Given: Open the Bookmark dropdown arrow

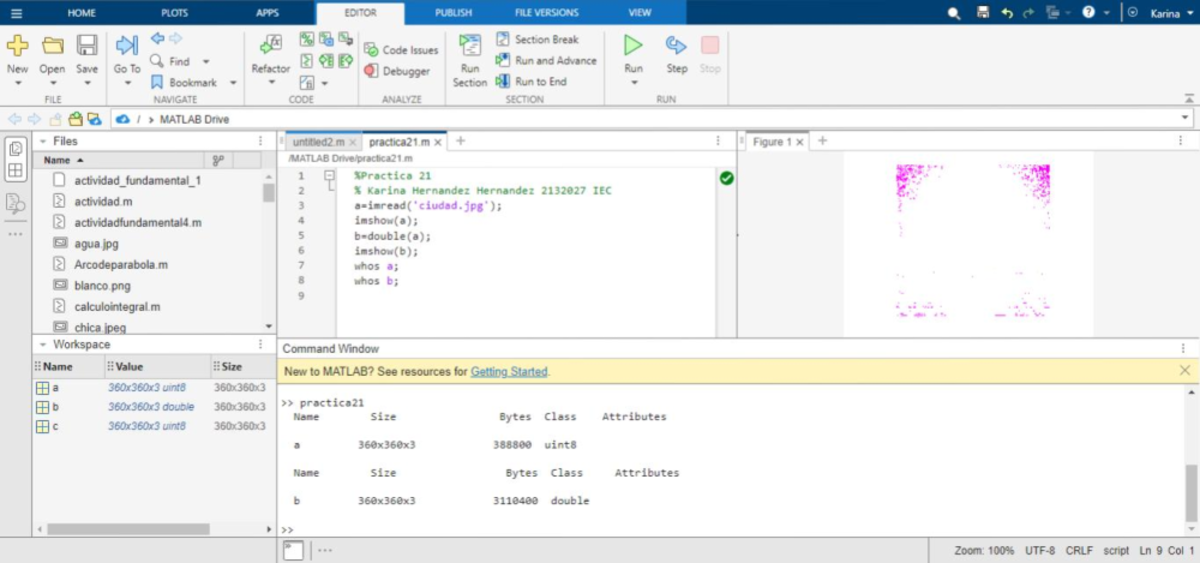Looking at the screenshot, I should coord(233,83).
